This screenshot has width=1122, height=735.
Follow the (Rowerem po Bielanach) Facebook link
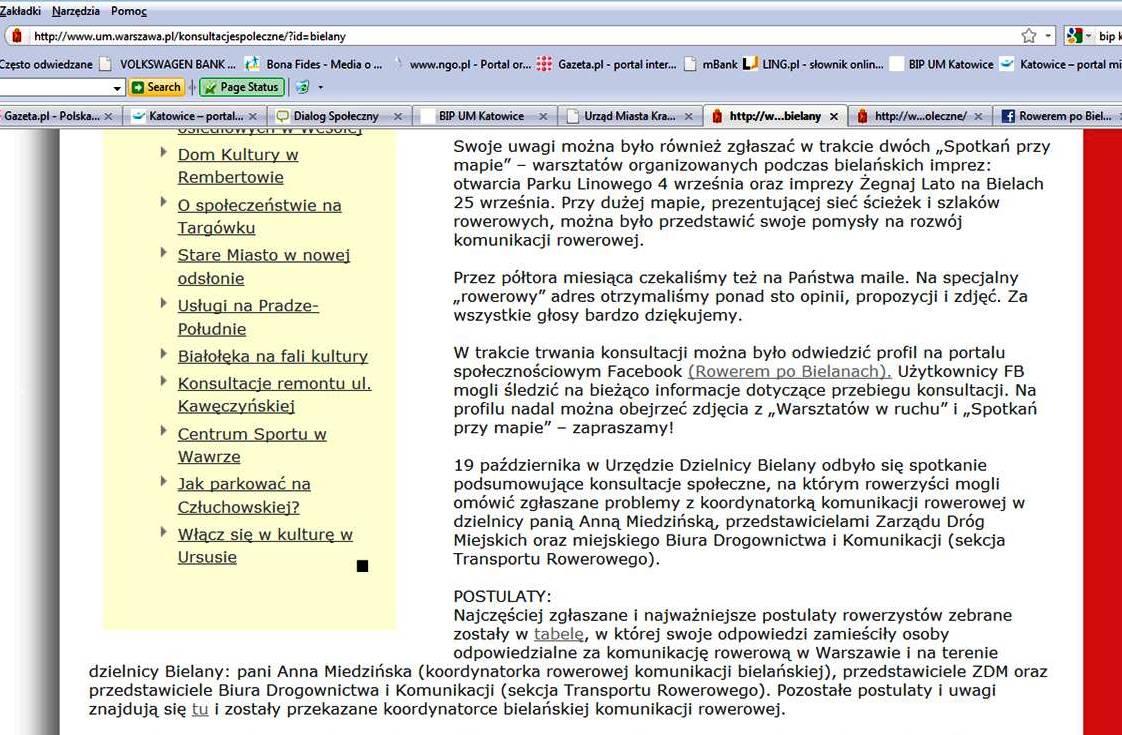coord(789,371)
